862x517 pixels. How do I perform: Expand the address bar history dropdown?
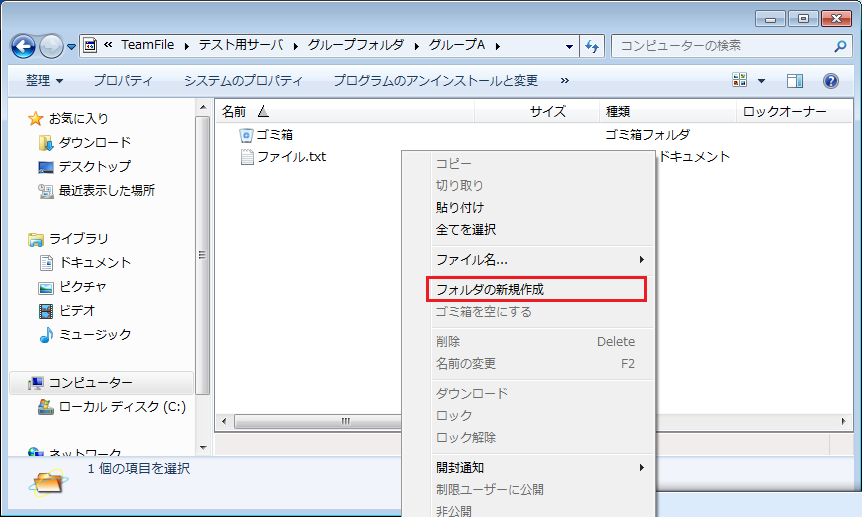pos(569,46)
